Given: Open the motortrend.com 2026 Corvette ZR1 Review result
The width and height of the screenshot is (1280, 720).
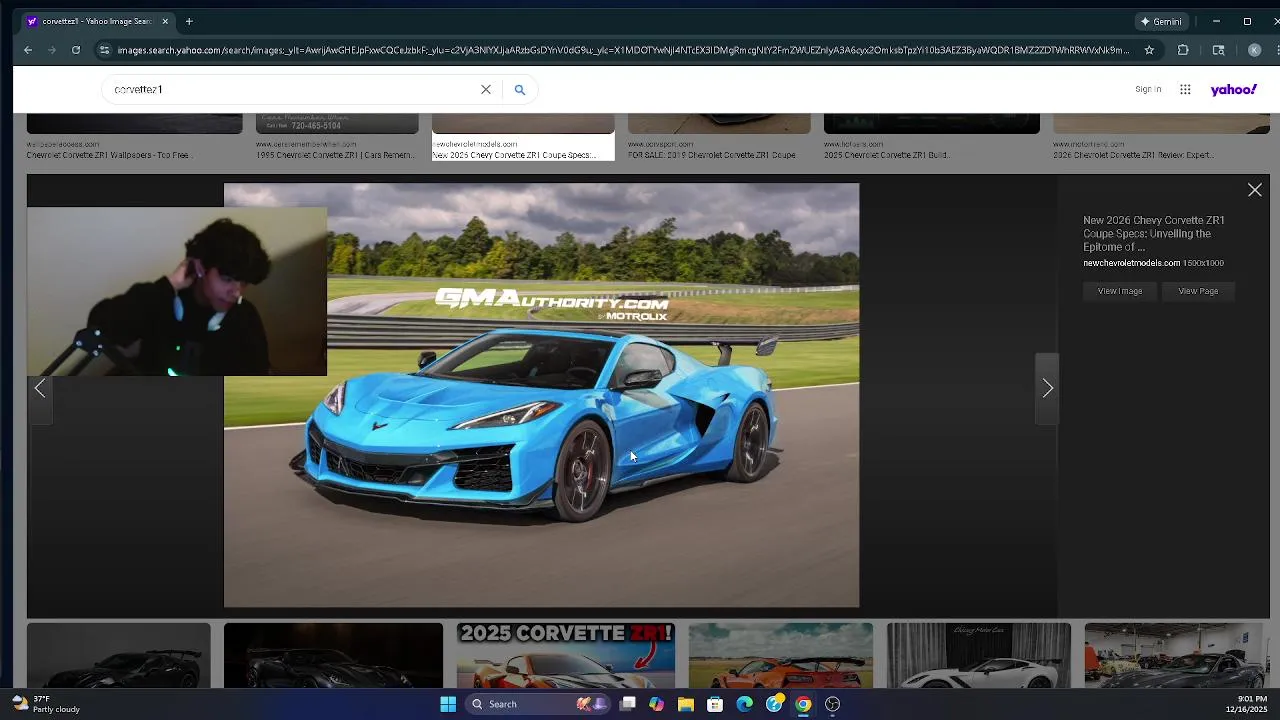Looking at the screenshot, I should click(1161, 137).
